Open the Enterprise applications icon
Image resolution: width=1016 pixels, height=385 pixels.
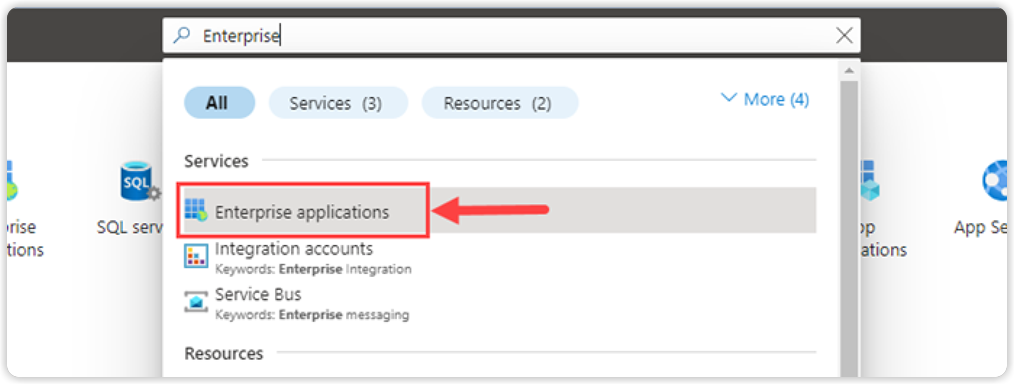[196, 211]
